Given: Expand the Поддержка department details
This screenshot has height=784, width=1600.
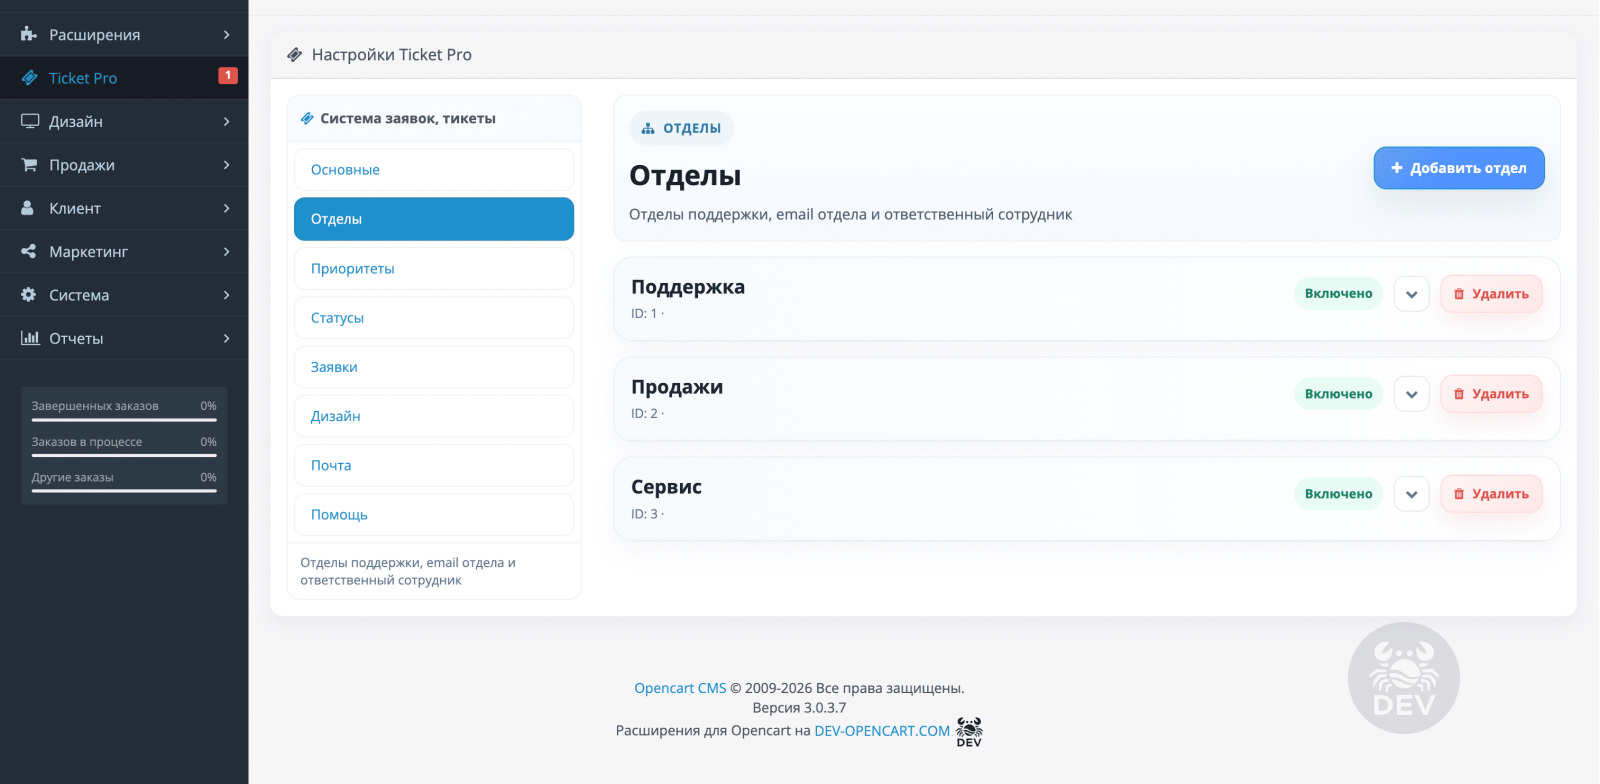Looking at the screenshot, I should pyautogui.click(x=1412, y=294).
